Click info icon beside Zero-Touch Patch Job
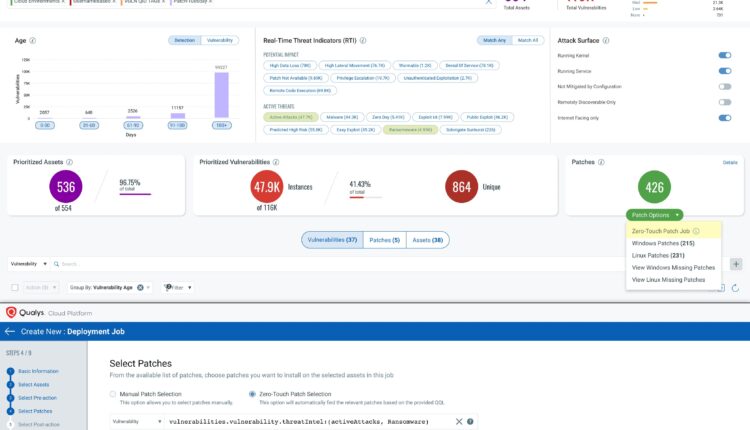Viewport: 750px width, 430px height. 696,231
